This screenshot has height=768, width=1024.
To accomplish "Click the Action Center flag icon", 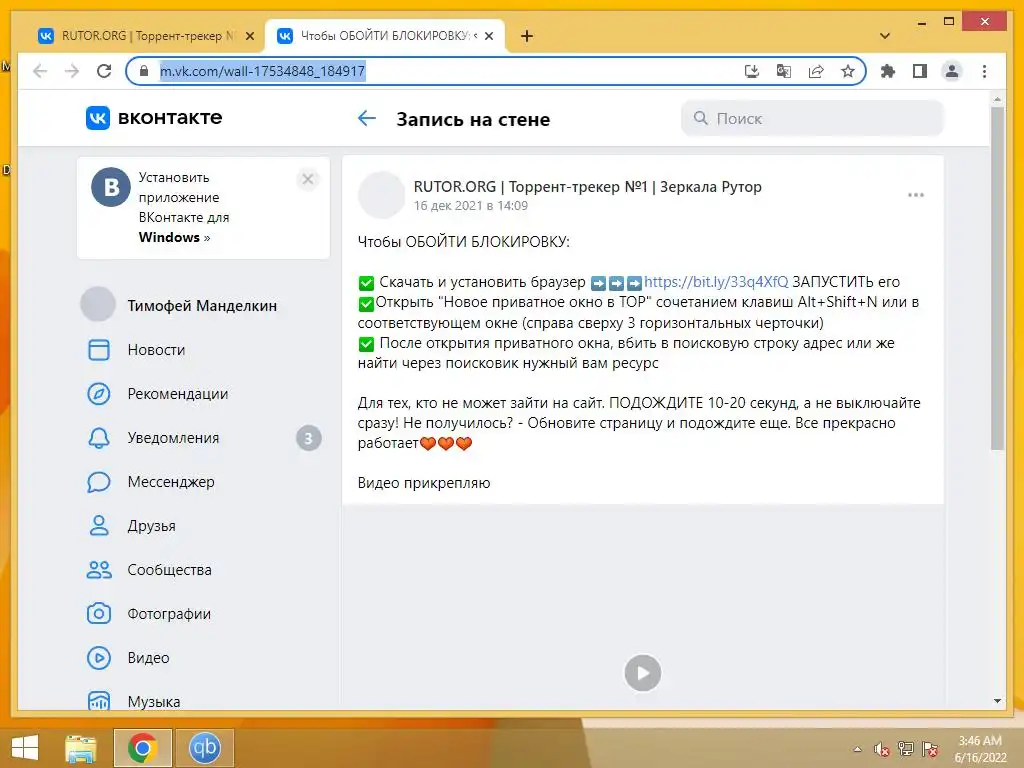I will (x=930, y=749).
